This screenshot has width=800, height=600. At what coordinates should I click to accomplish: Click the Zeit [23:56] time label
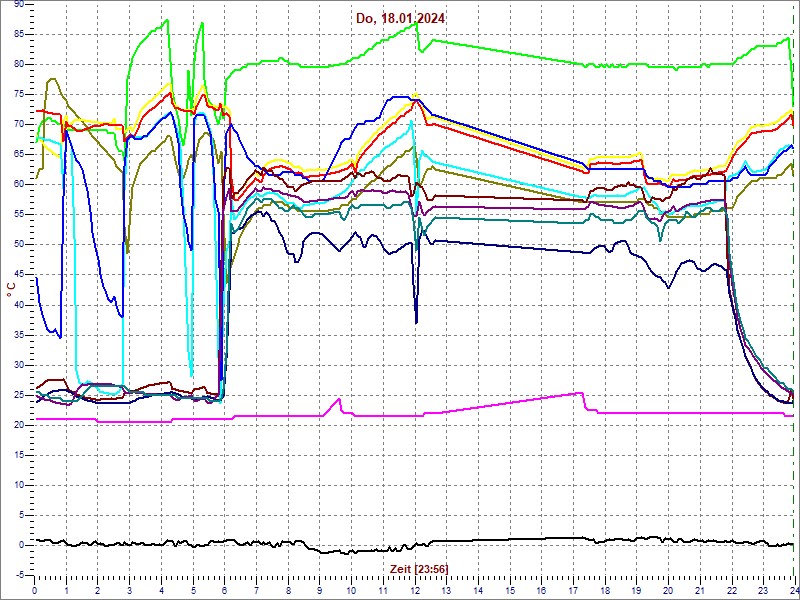419,568
